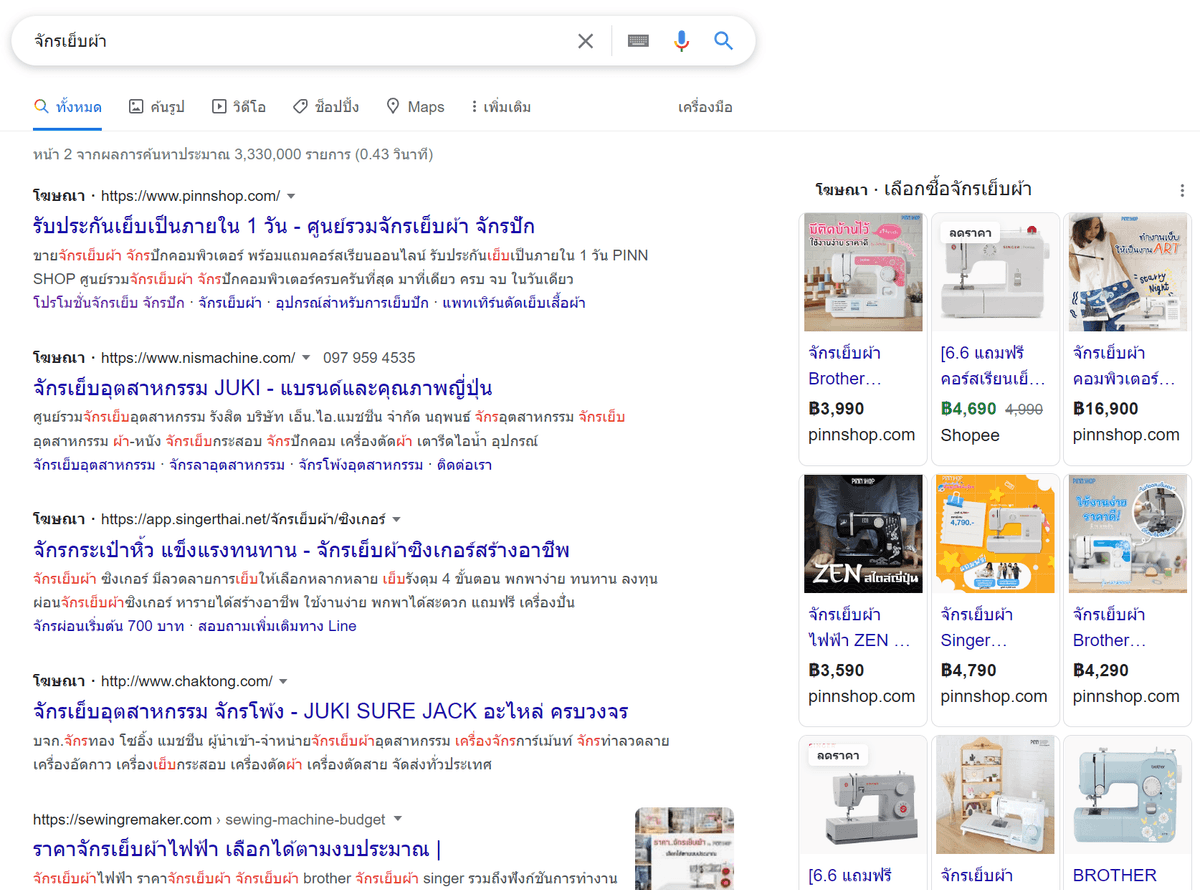Follow the ติดต่อเรา sitelink
1200x890 pixels.
tap(465, 465)
